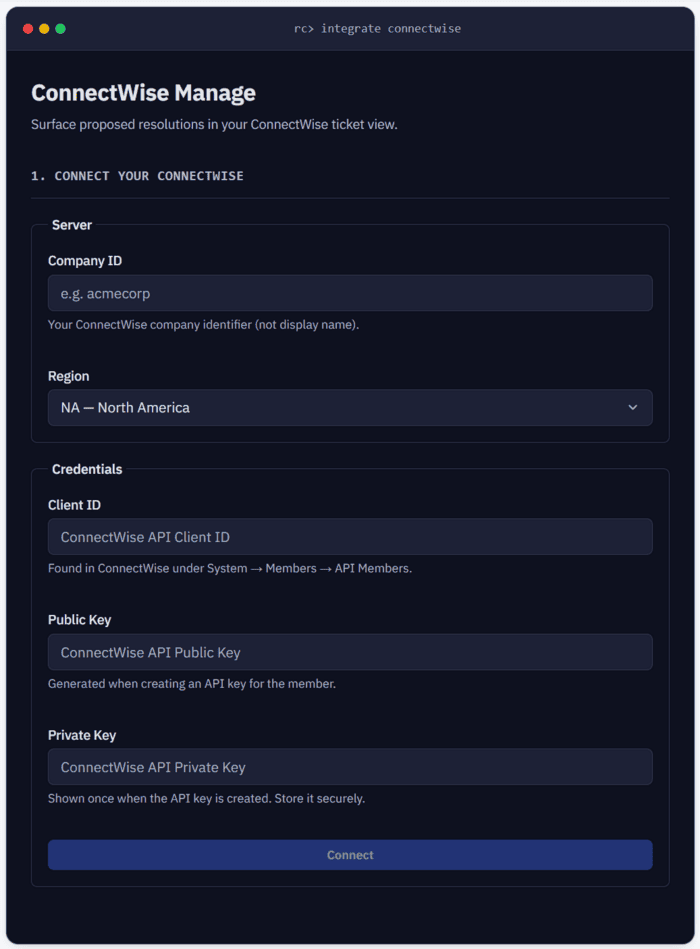Click the 'Your ConnectWise company identifier' hint

[x=203, y=325]
